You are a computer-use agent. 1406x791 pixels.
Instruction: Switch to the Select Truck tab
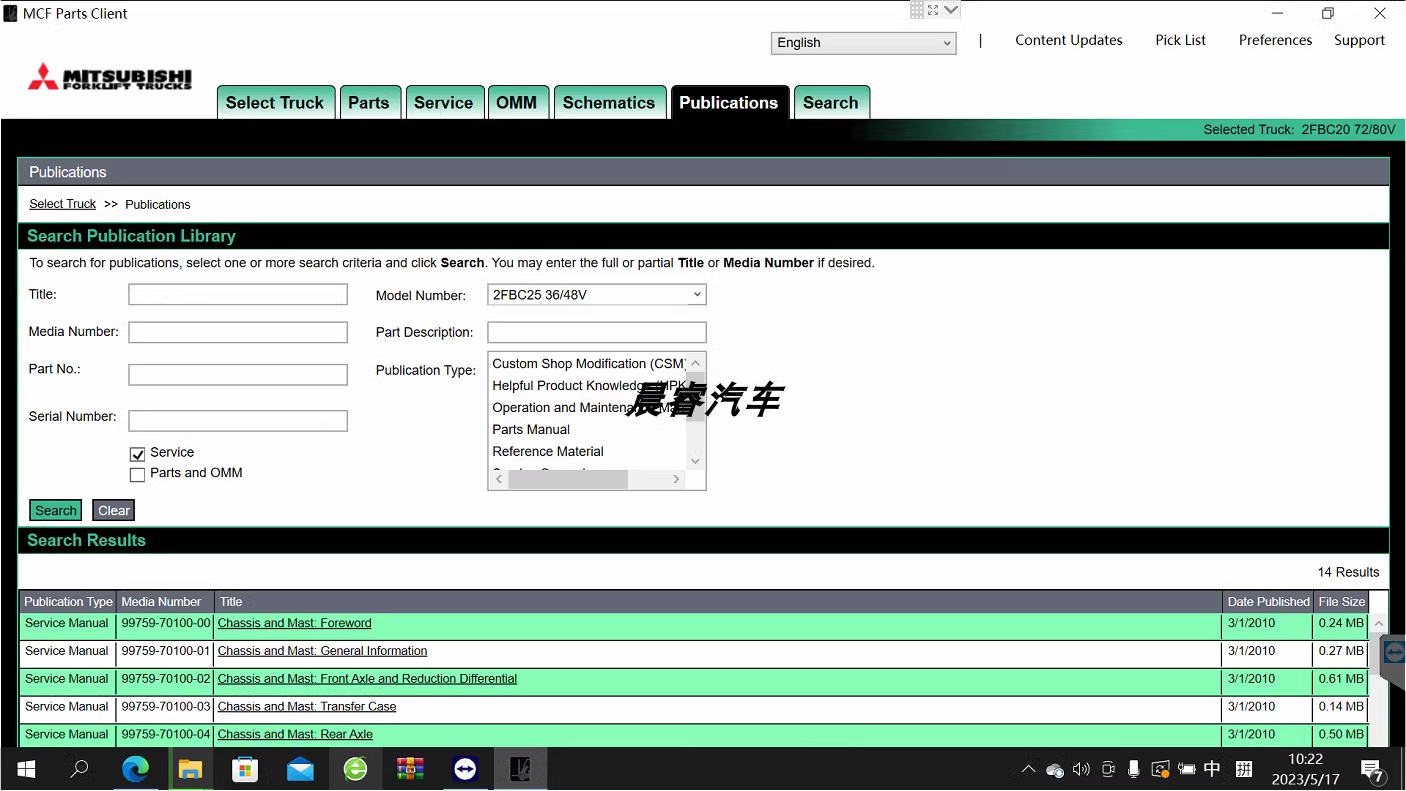tap(276, 103)
